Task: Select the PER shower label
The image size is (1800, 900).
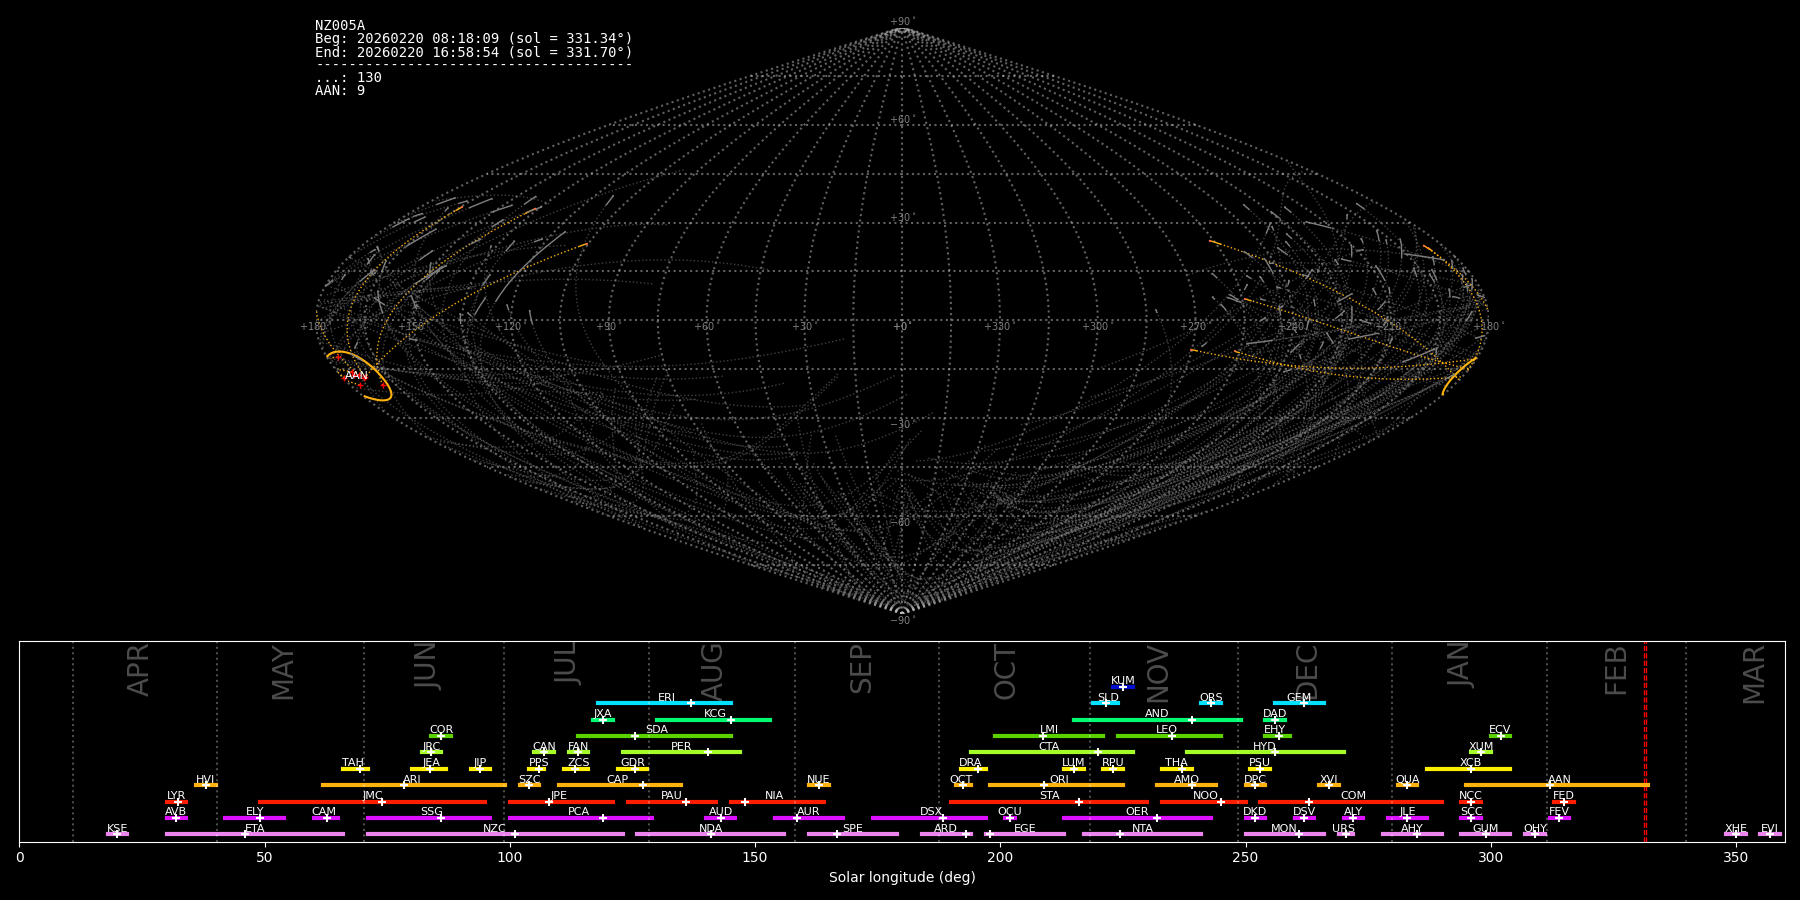Action: click(681, 747)
